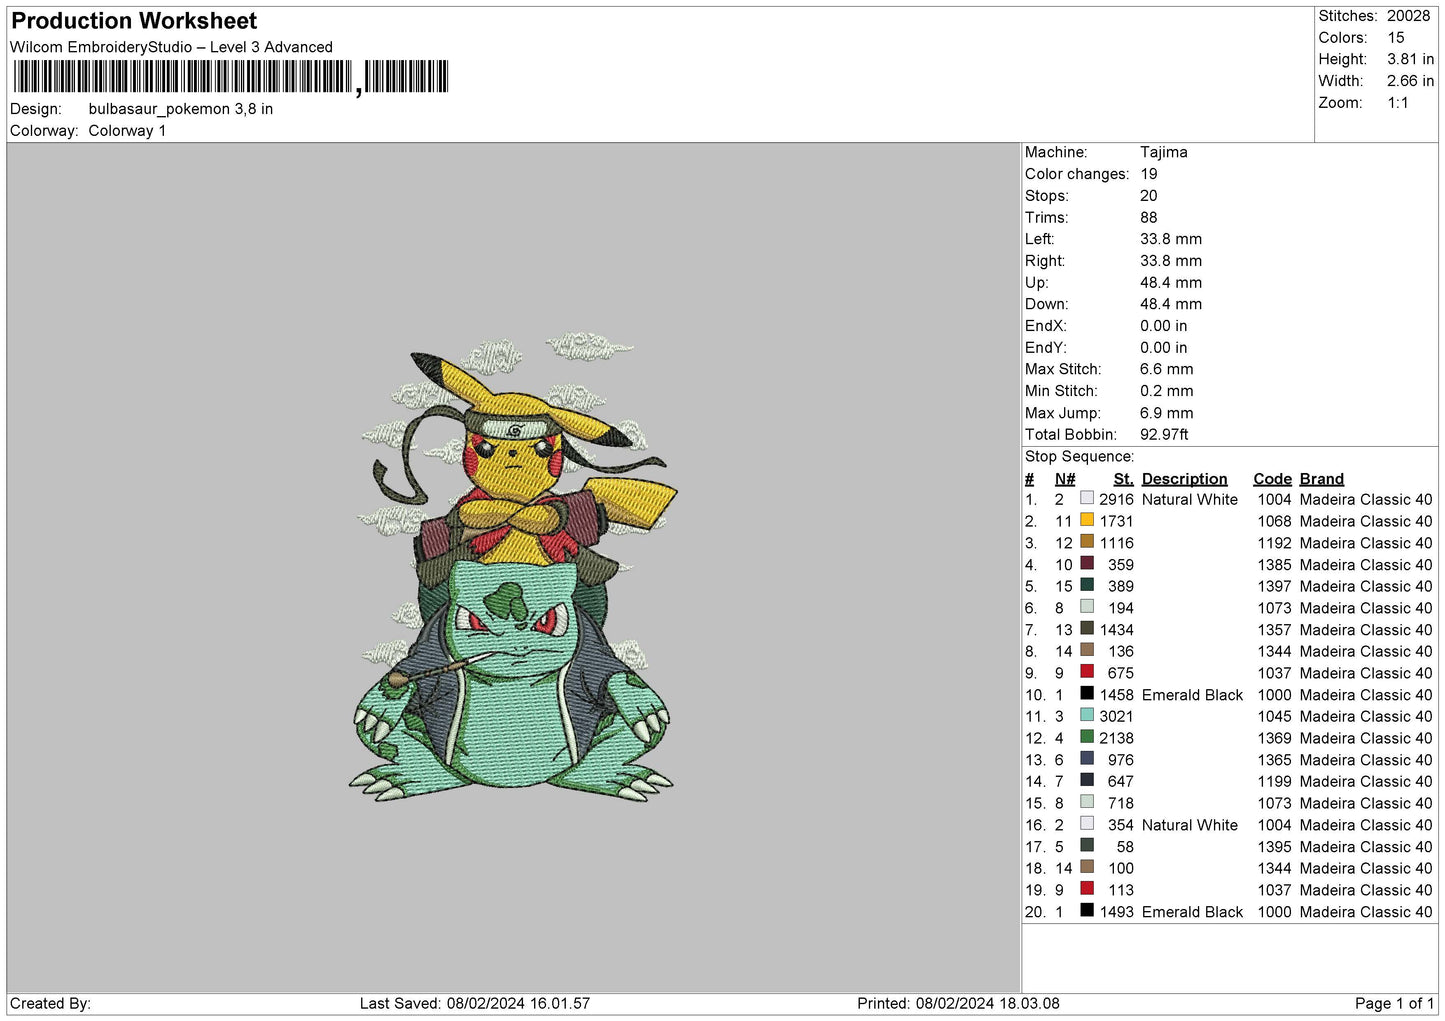Click the red swatch in stop 19
The width and height of the screenshot is (1445, 1021).
[1087, 888]
